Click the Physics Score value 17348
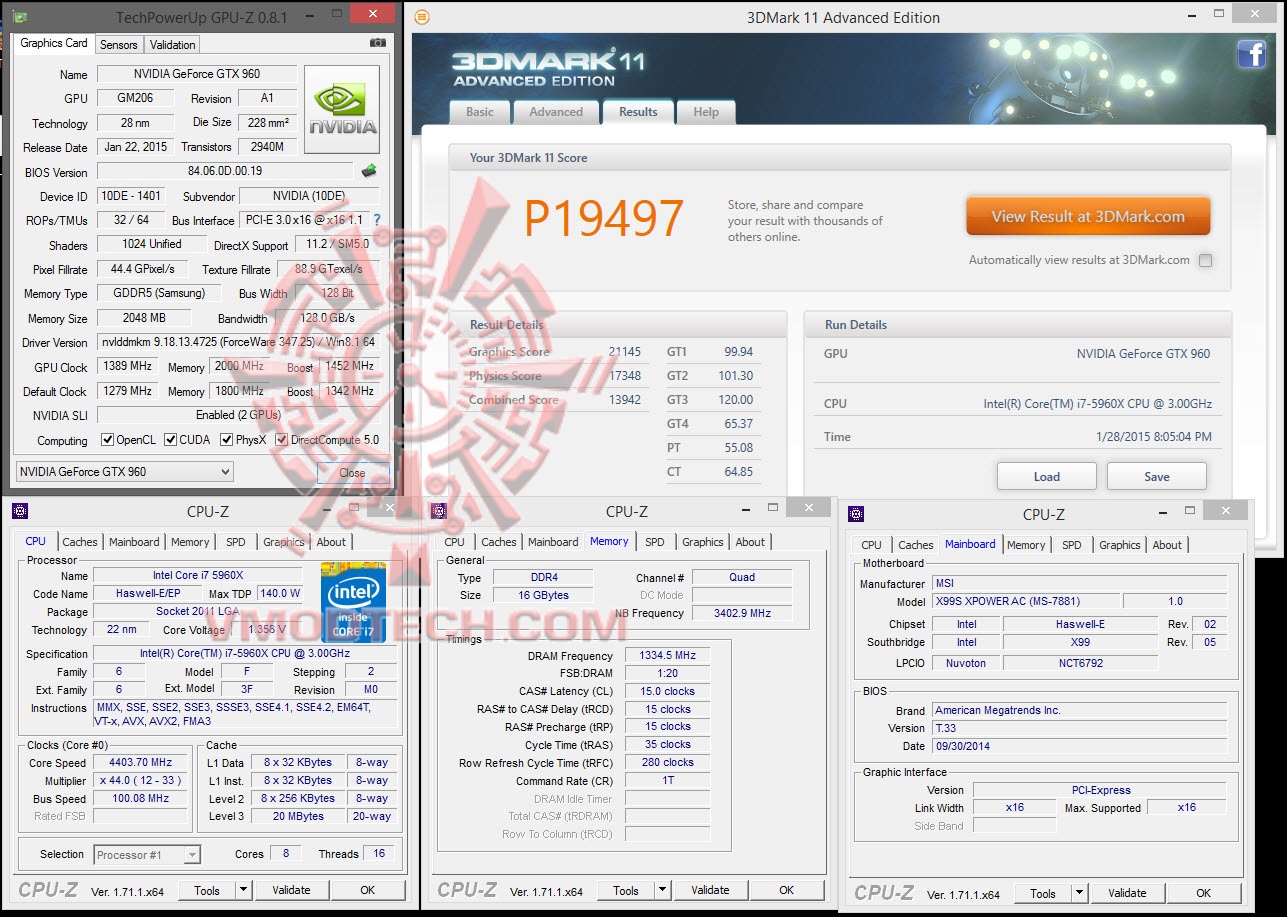The width and height of the screenshot is (1287, 917). coord(625,376)
